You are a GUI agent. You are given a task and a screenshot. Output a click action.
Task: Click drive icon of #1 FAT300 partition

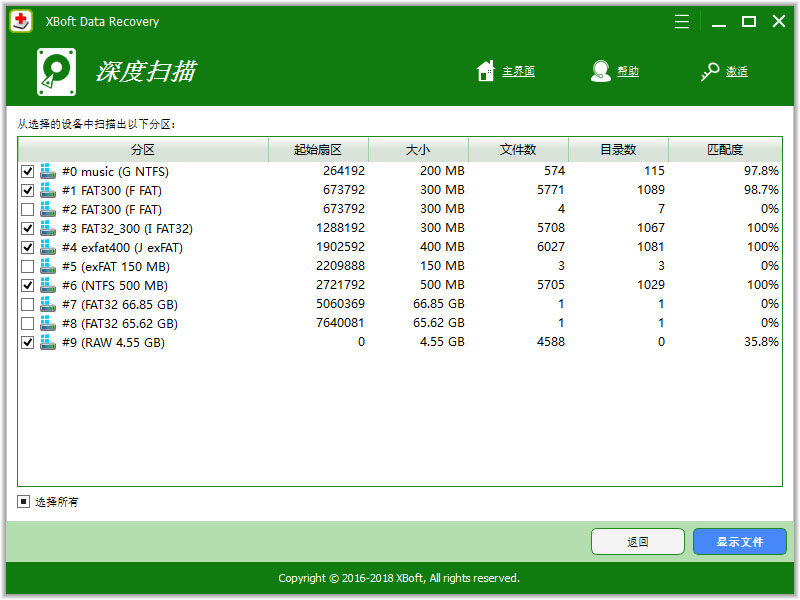pos(47,190)
